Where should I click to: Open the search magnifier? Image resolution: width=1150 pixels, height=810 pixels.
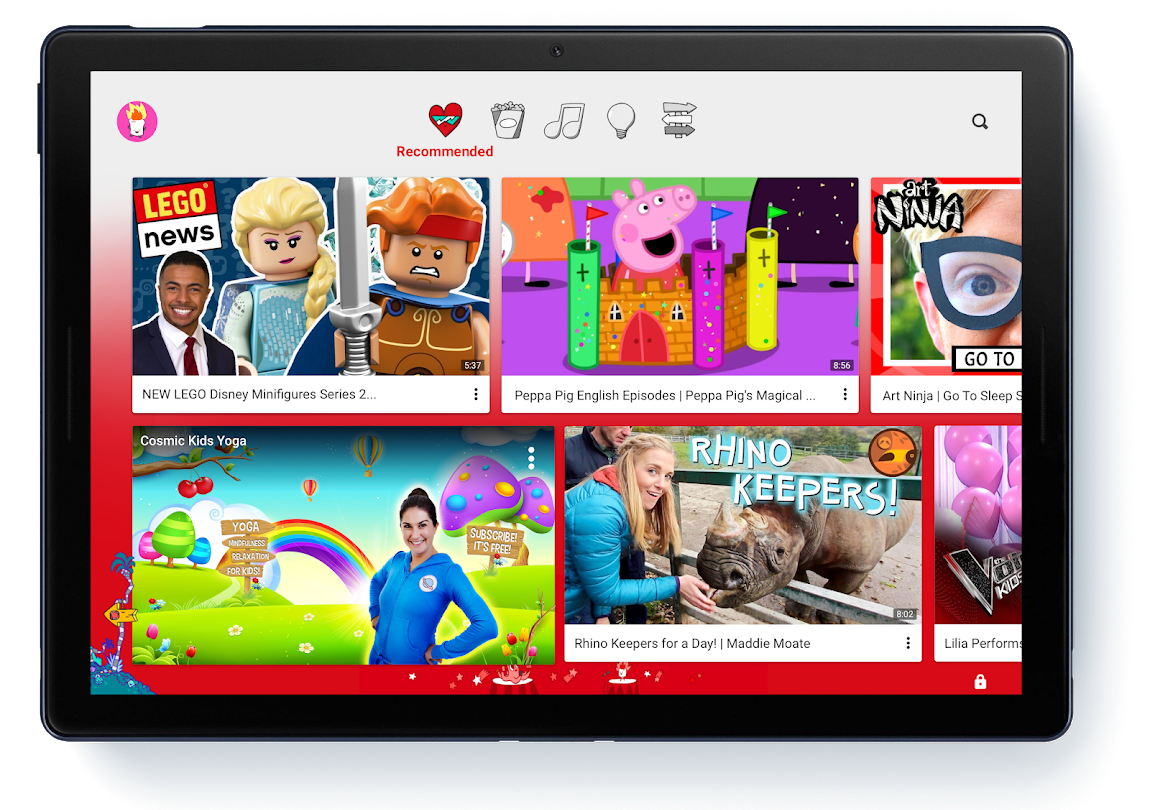(x=980, y=121)
